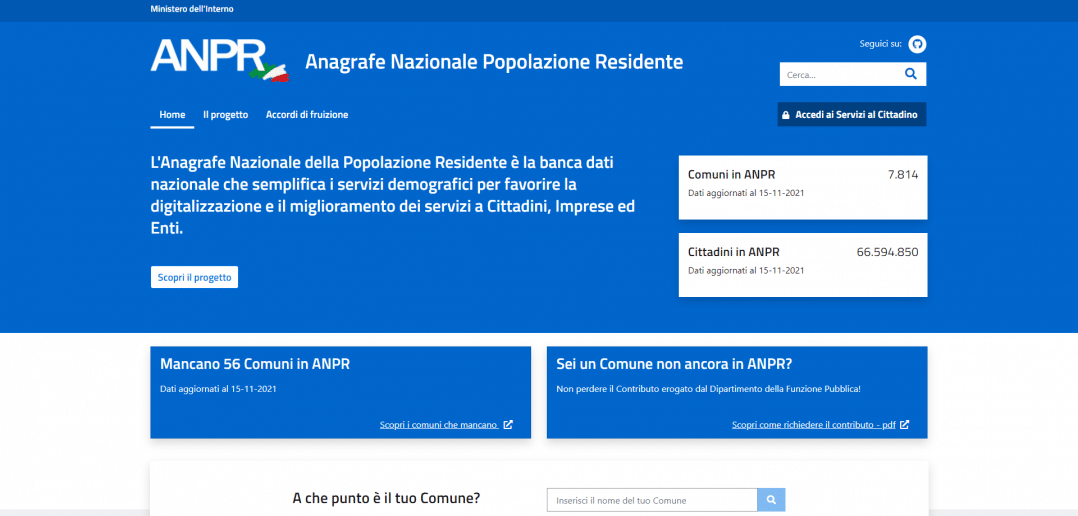
Task: Click the Anagrafe Nazionale Popolazione Residente title
Action: [x=494, y=62]
